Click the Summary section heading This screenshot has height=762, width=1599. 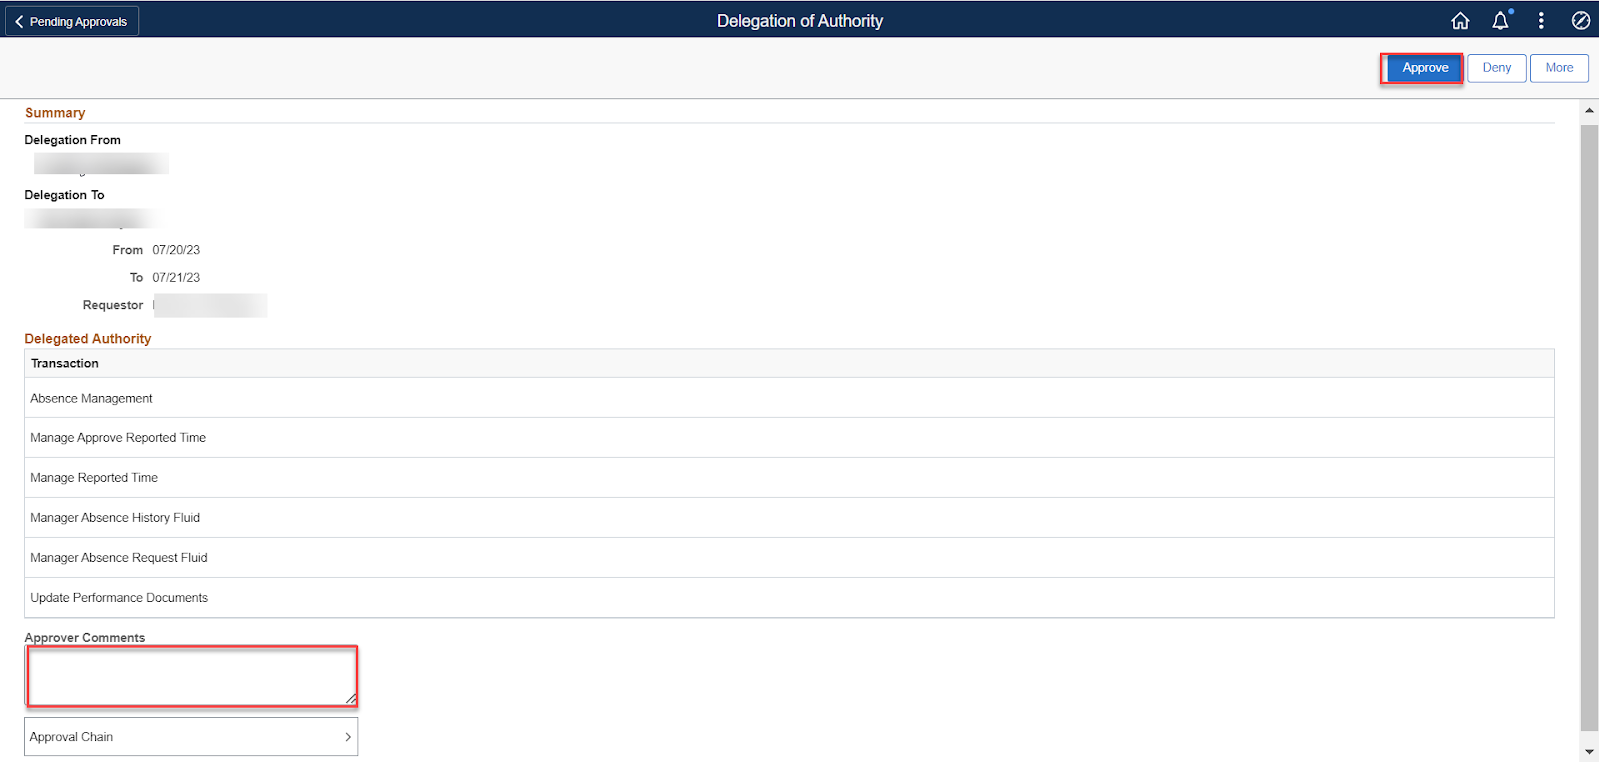[x=55, y=113]
